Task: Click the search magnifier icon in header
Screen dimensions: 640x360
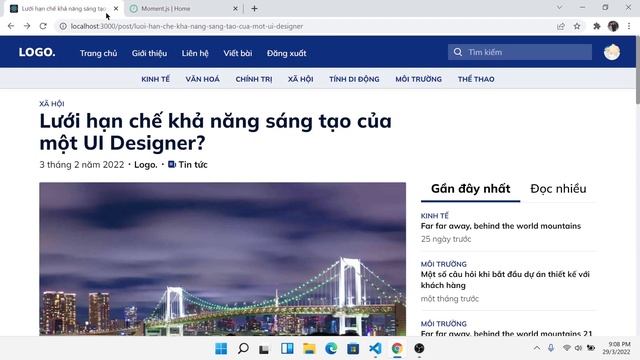Action: pos(458,52)
